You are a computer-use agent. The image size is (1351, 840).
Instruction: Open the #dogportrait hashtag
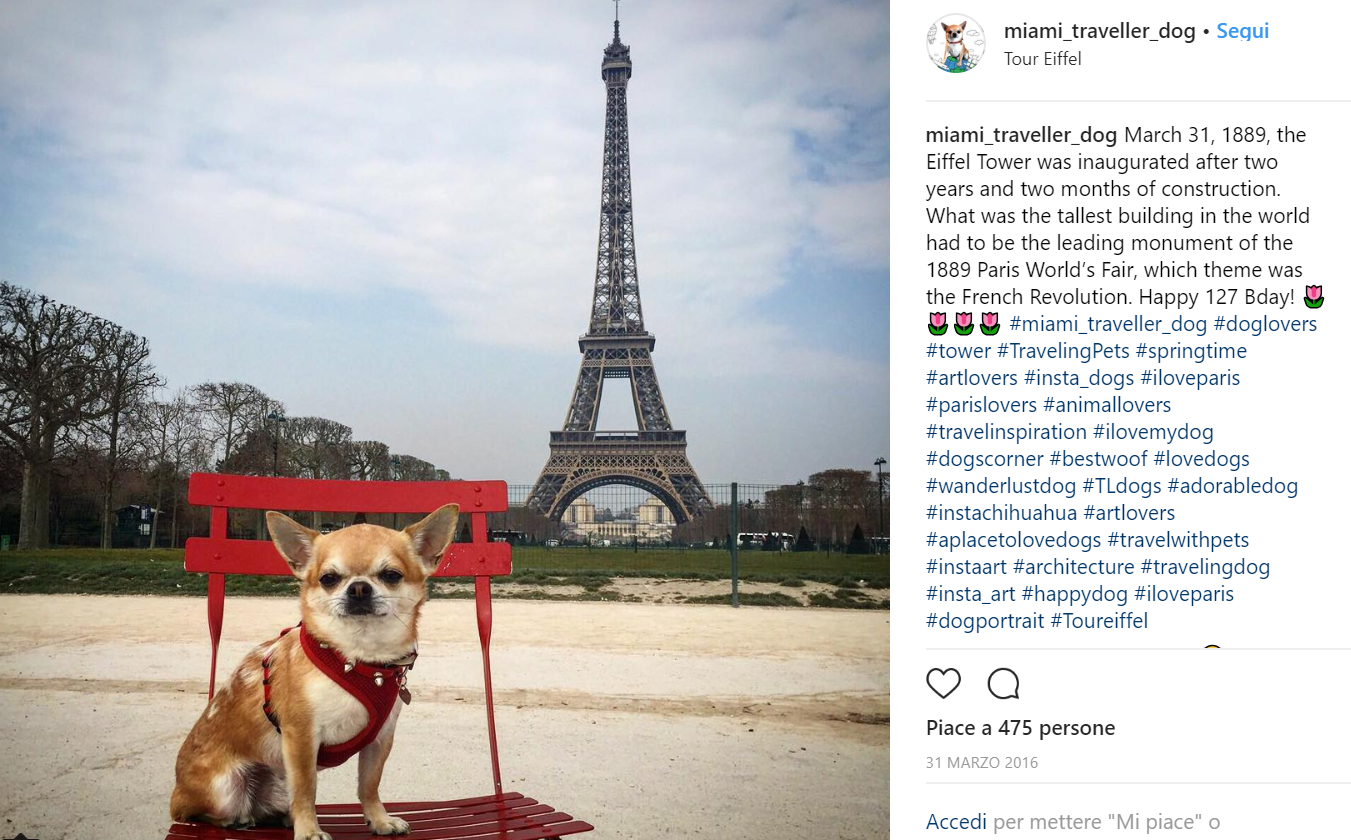tap(985, 621)
